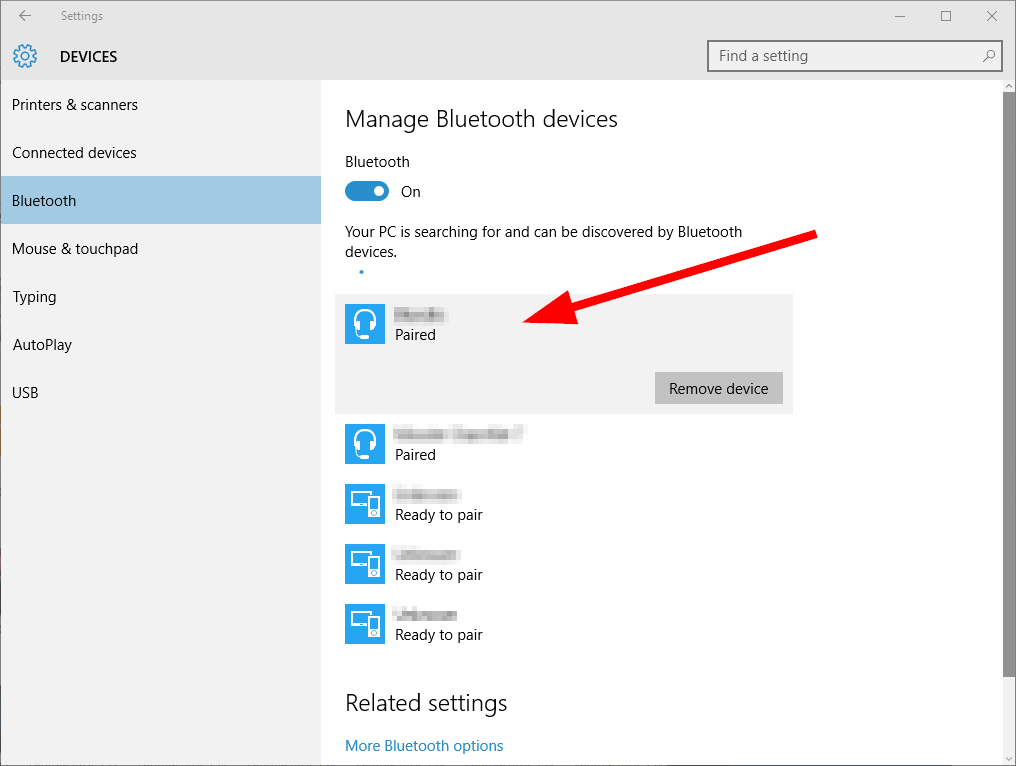The width and height of the screenshot is (1016, 766).
Task: Open More Bluetooth options link
Action: (424, 745)
